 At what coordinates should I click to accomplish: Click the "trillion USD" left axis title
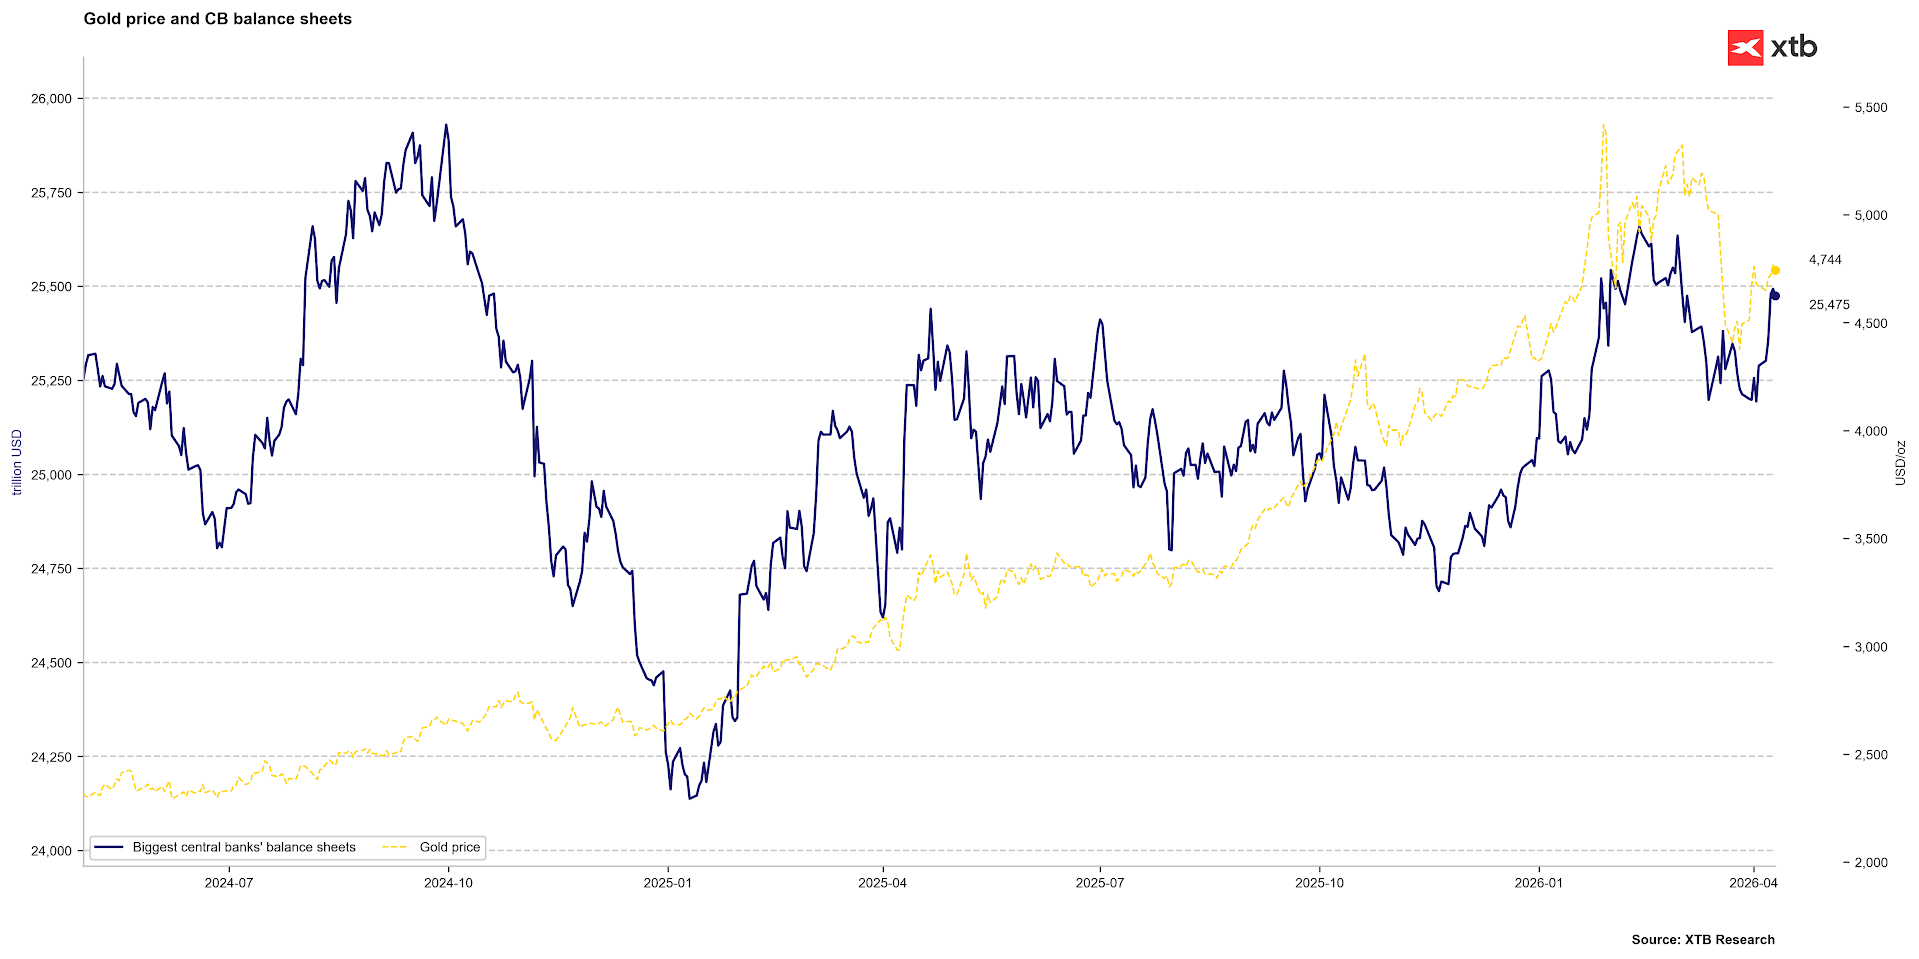[16, 462]
